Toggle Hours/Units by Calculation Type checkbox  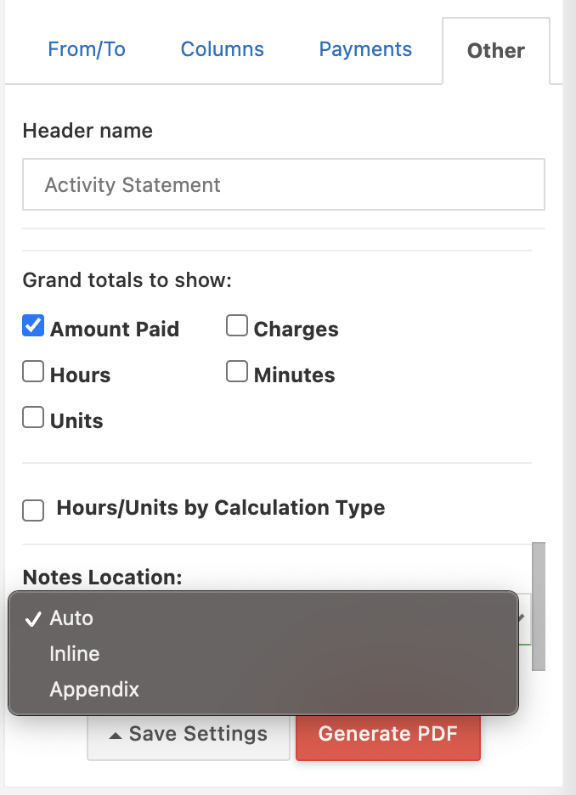(33, 510)
